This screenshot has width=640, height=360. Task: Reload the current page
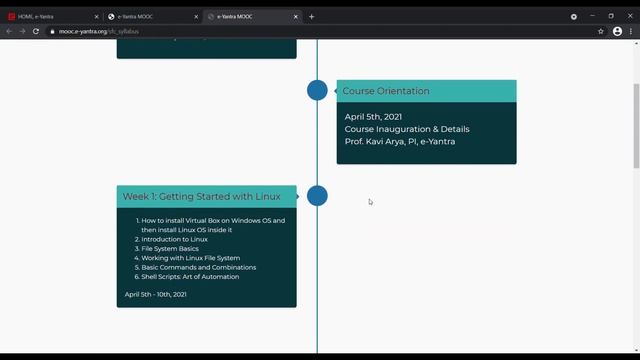point(36,31)
